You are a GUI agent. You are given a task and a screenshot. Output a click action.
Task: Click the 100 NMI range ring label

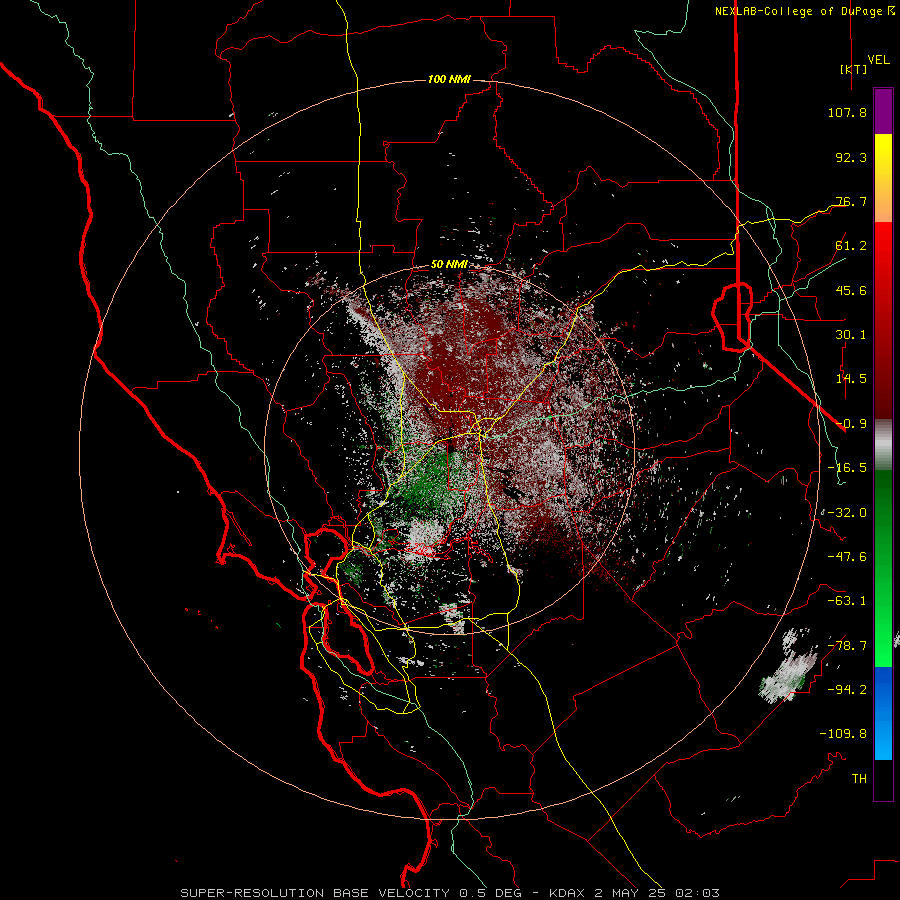click(449, 79)
